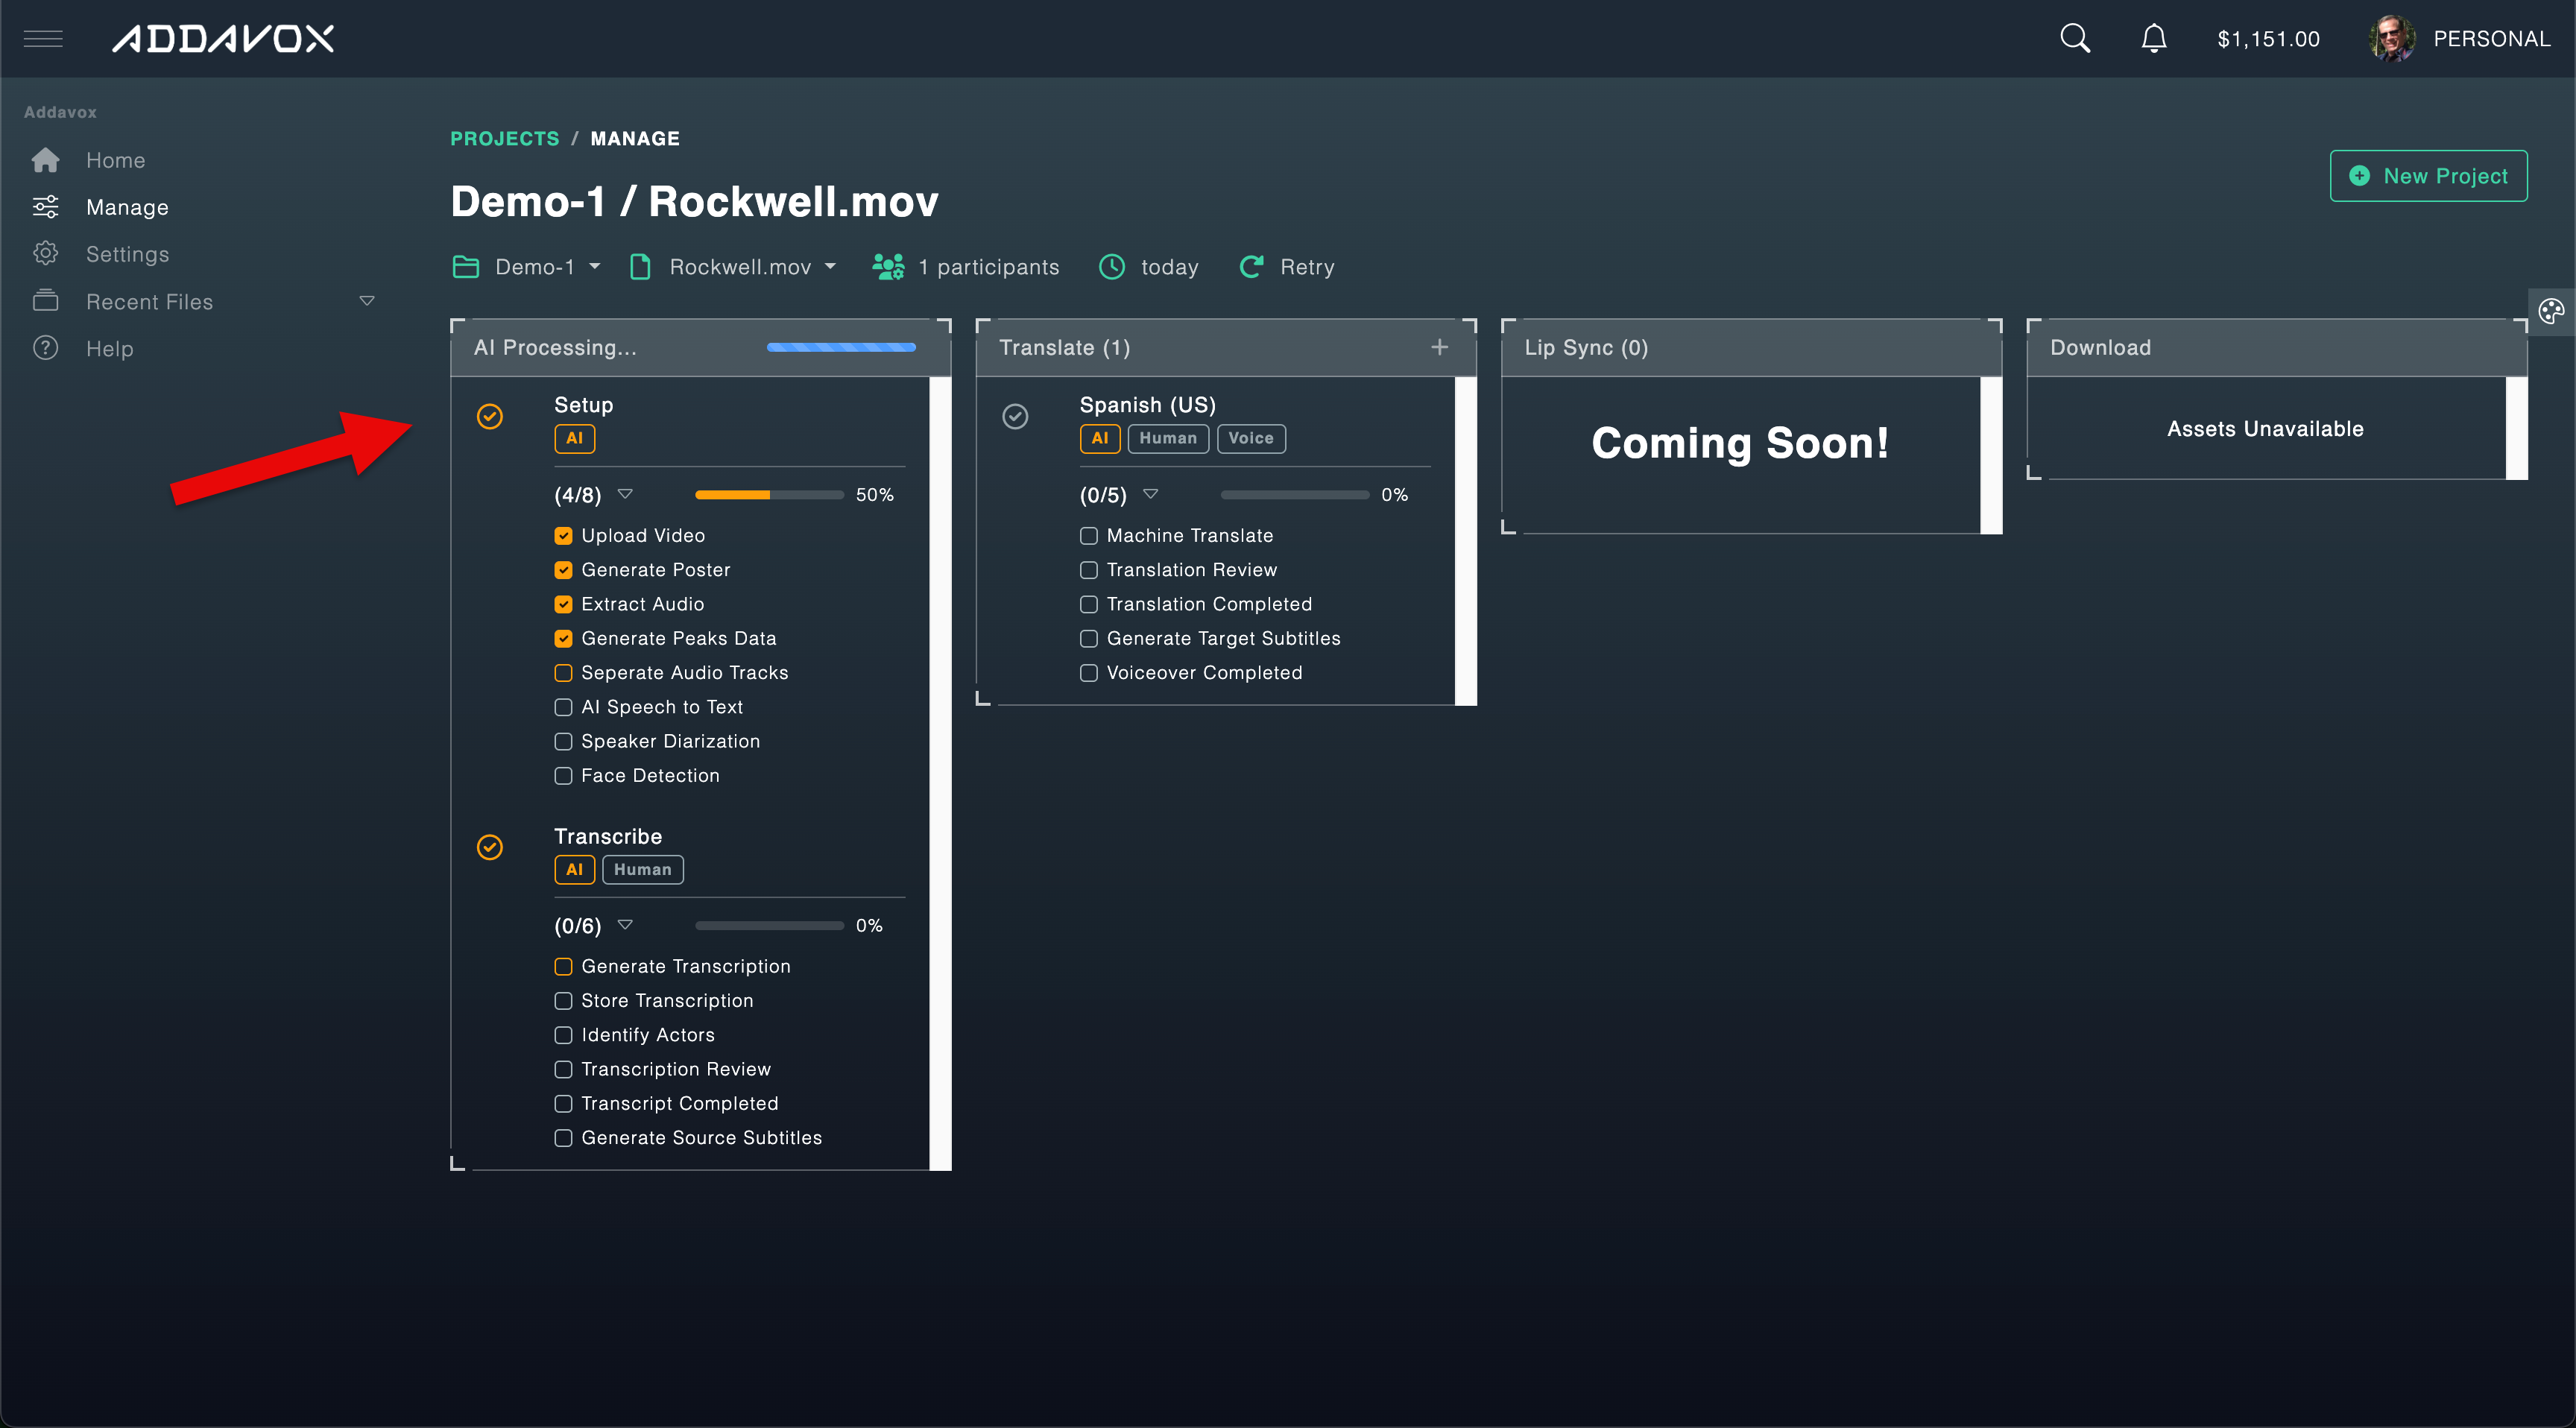Click the Home house icon
Image resolution: width=2576 pixels, height=1428 pixels.
(46, 160)
